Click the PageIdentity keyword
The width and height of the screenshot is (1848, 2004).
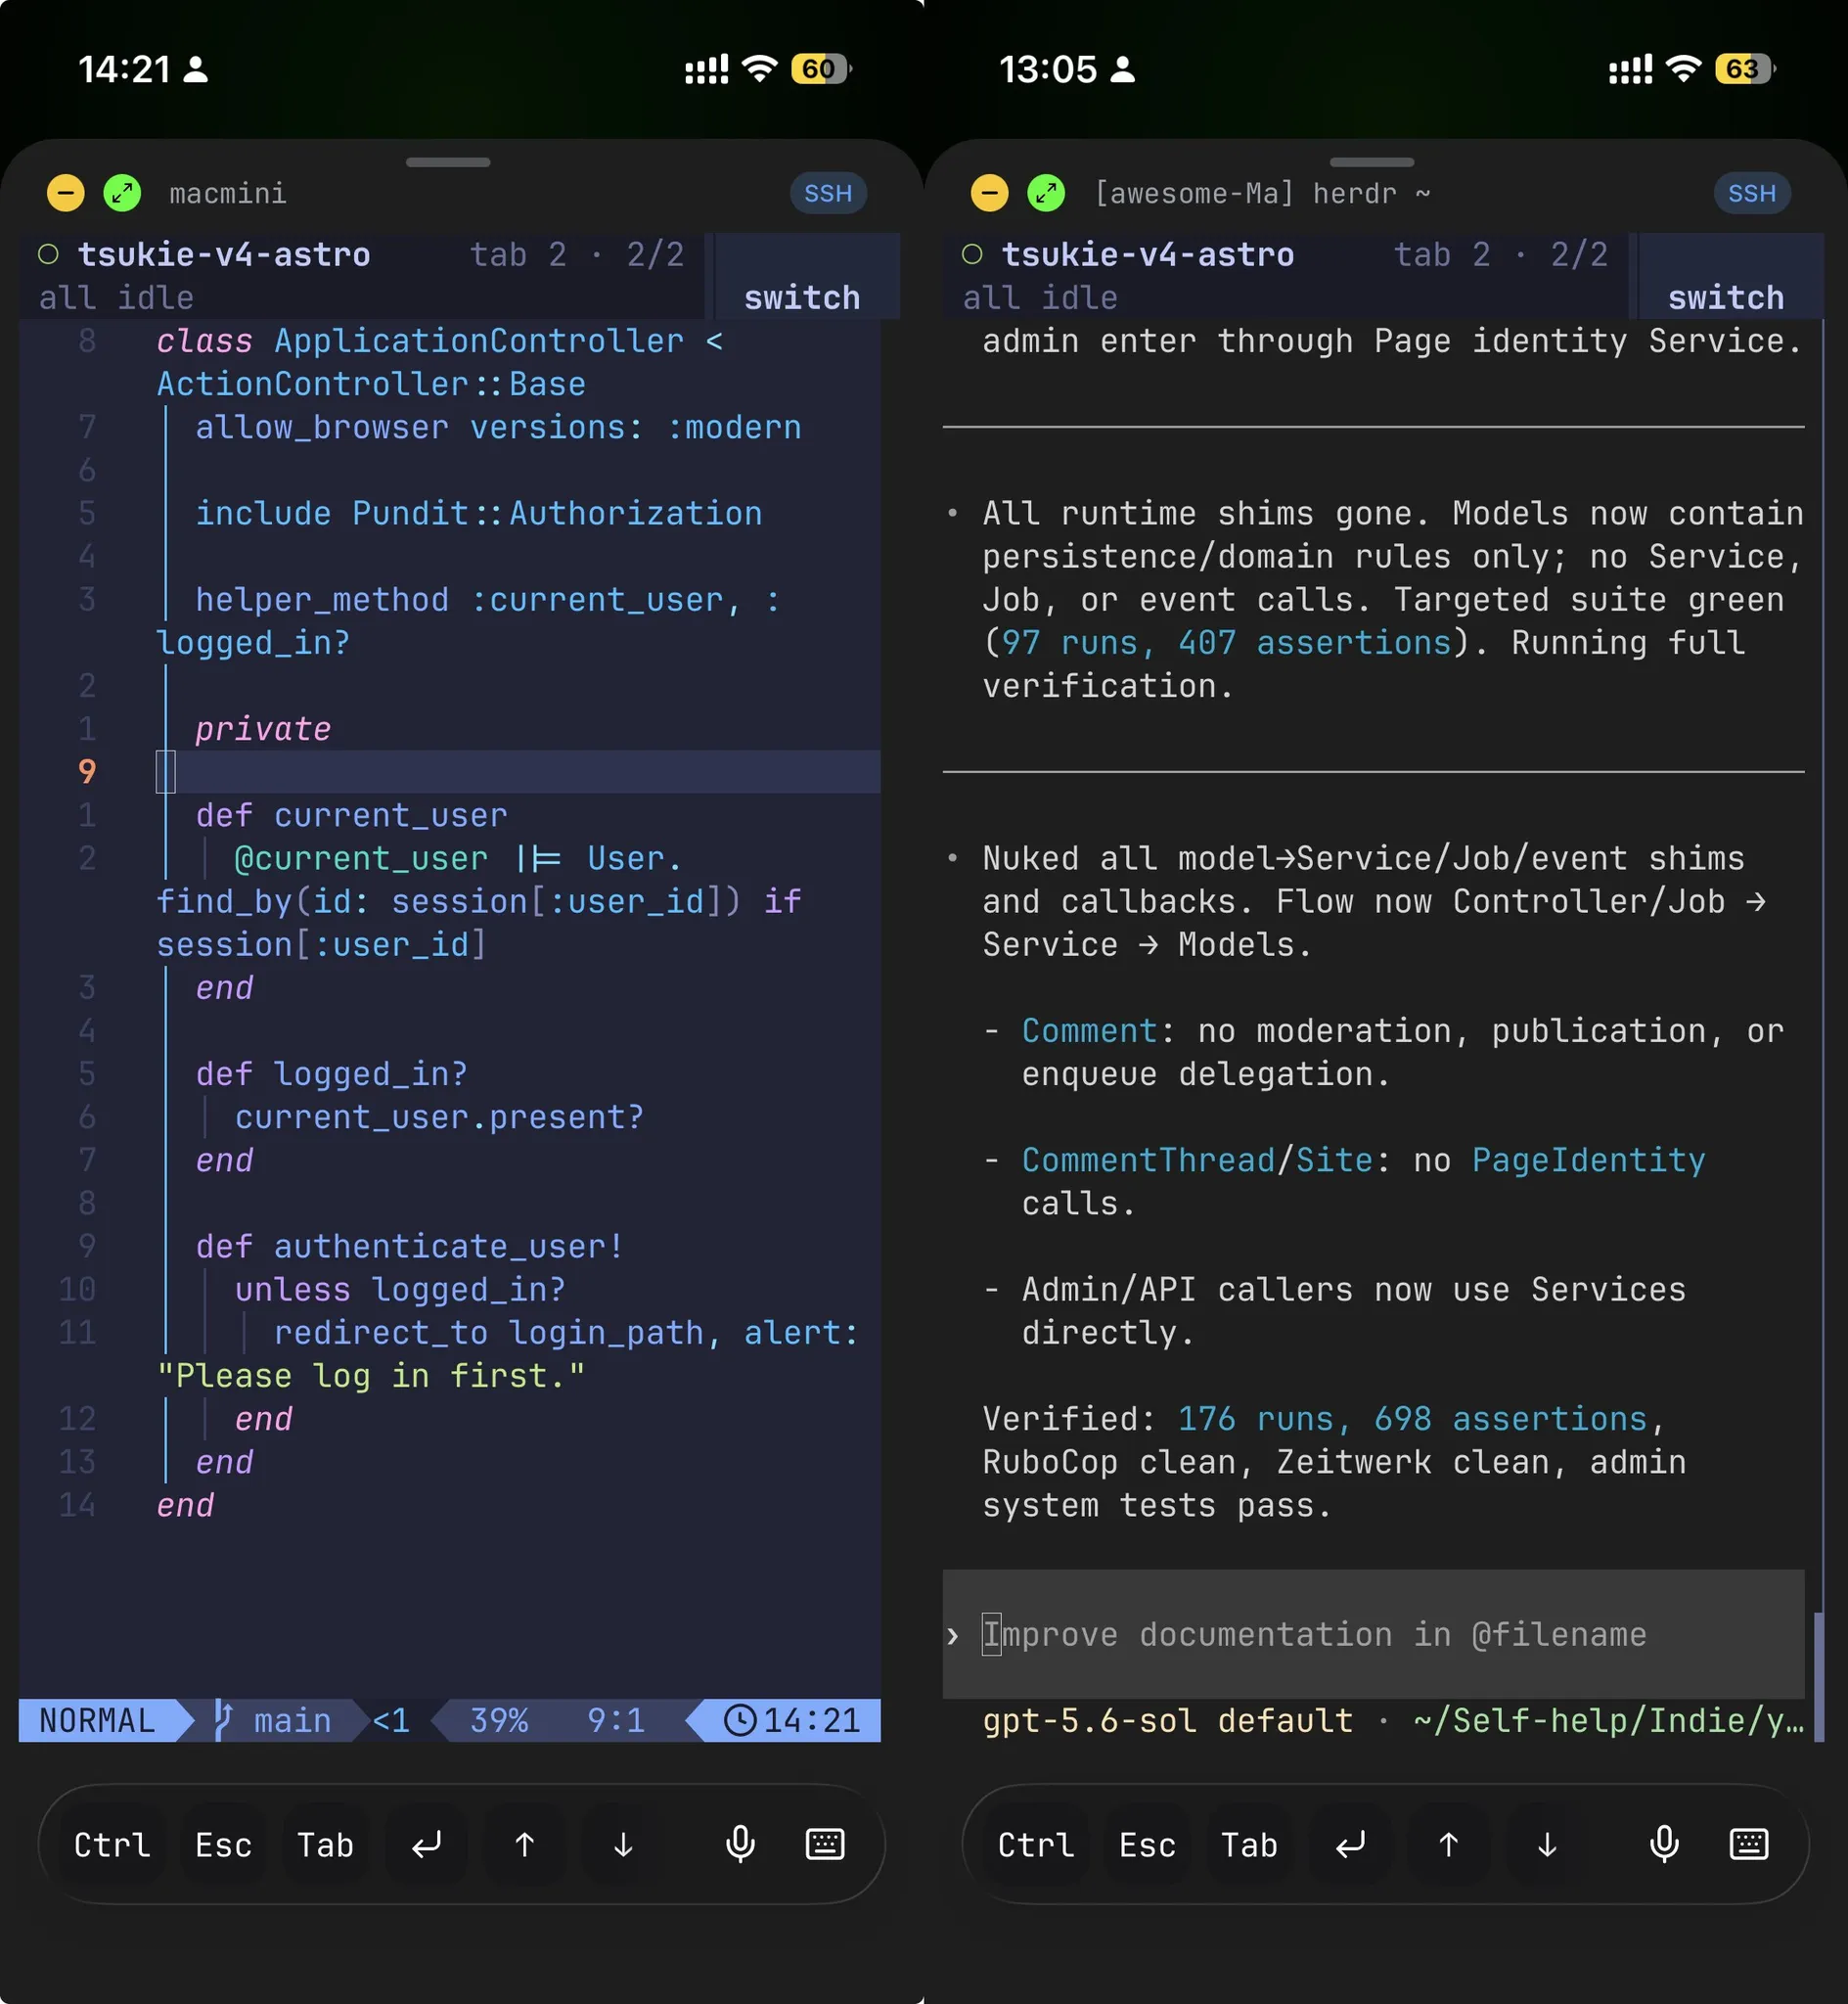tap(1588, 1159)
